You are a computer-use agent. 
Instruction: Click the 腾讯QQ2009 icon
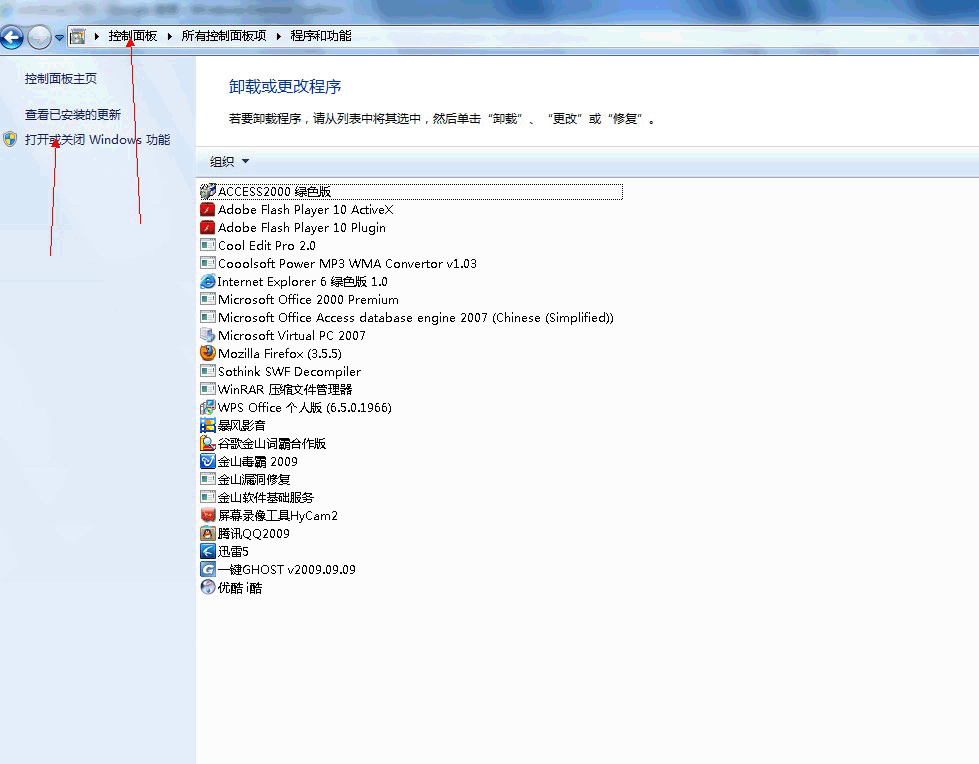(x=208, y=534)
